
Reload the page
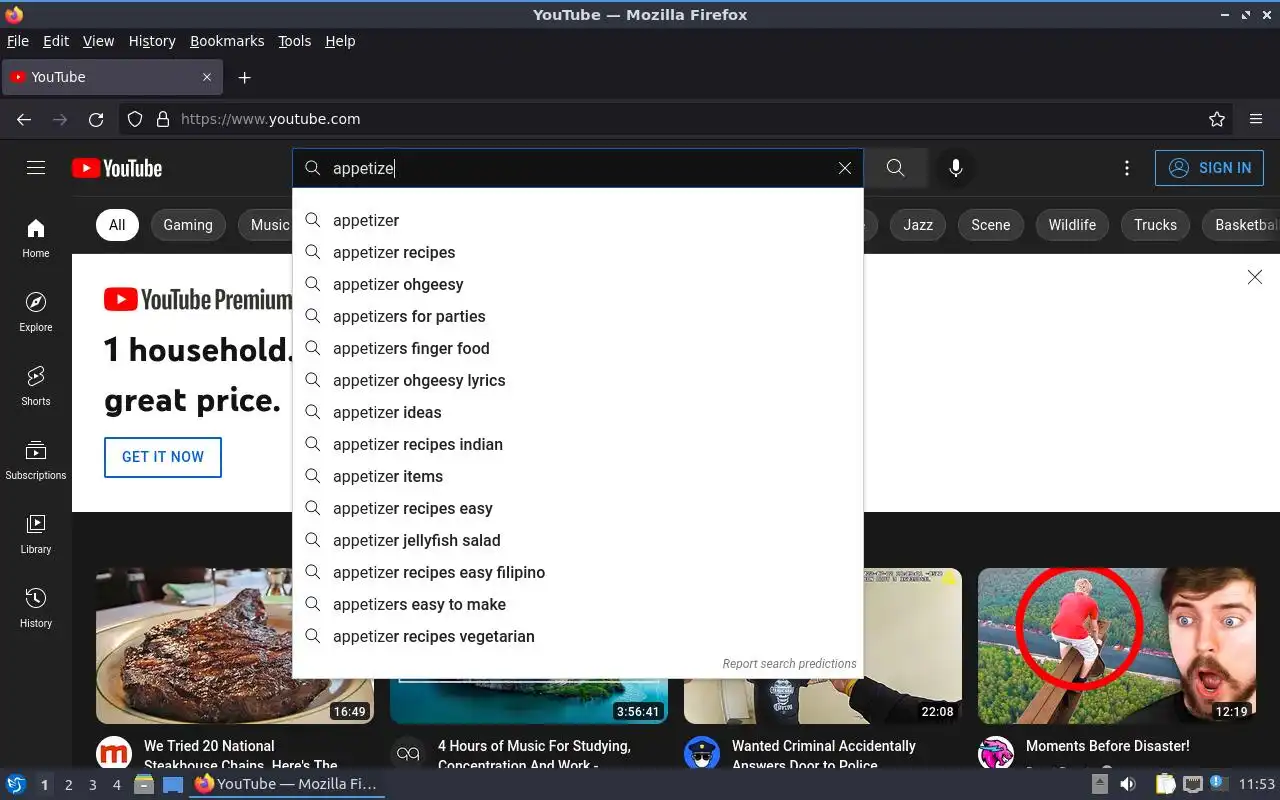pyautogui.click(x=96, y=119)
